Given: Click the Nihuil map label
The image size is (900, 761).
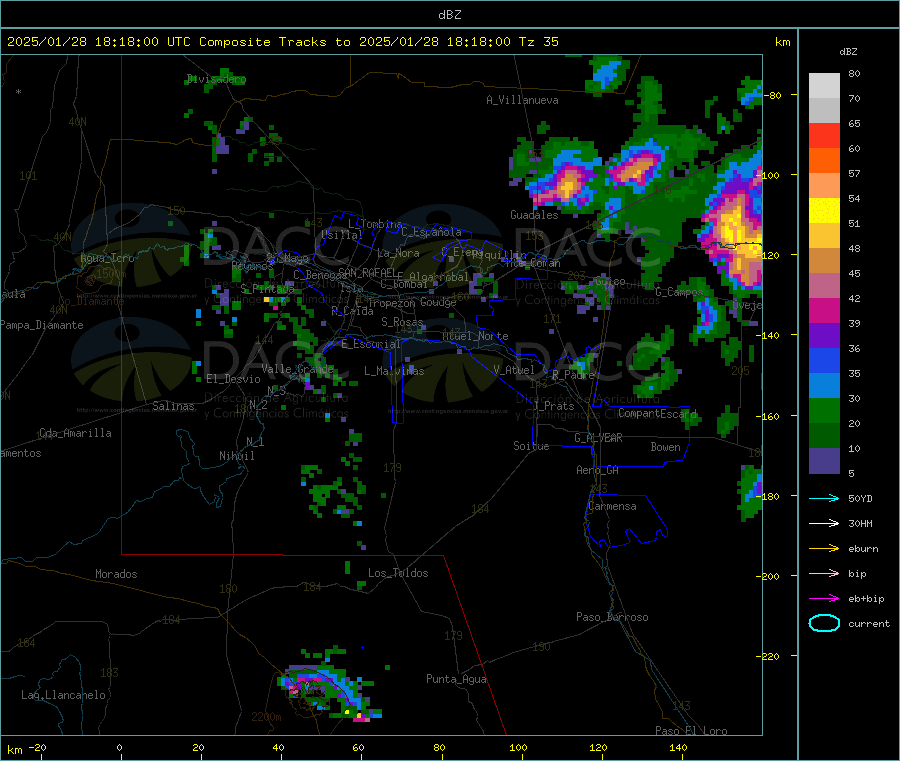Looking at the screenshot, I should 236,456.
